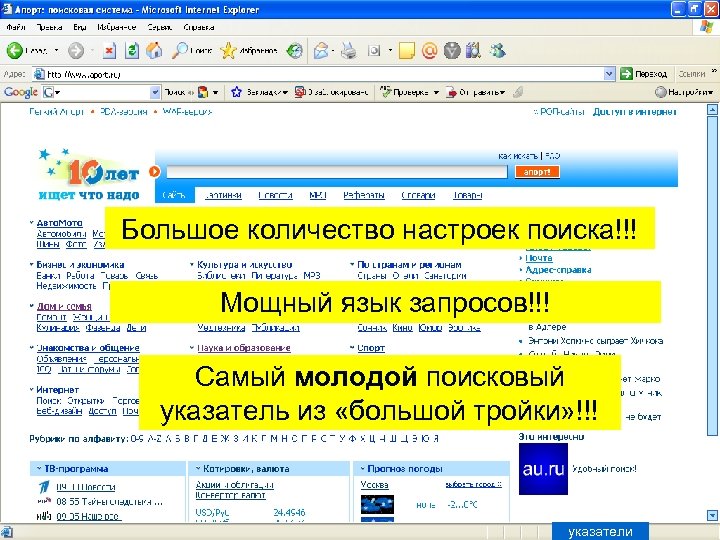Open the Справка menu
720x540 pixels.
(x=199, y=27)
